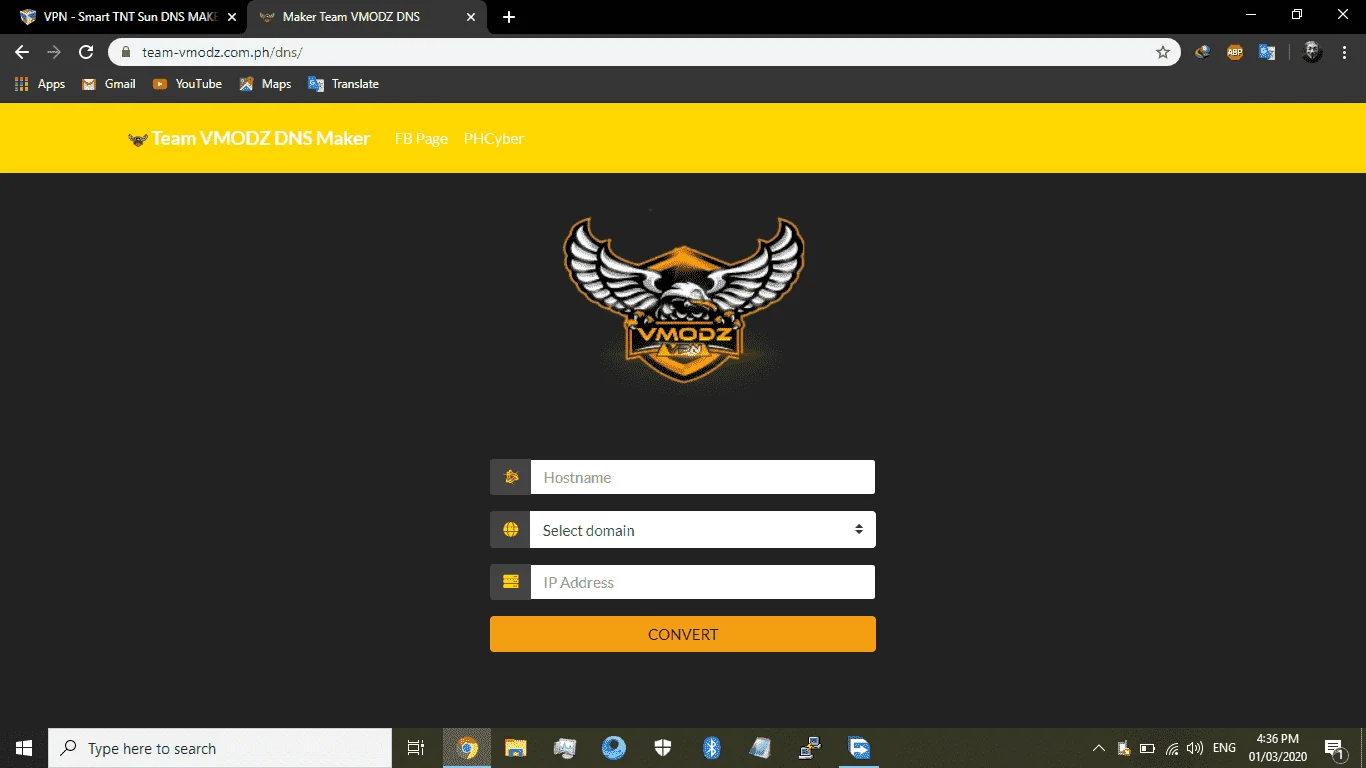View site information via the padlock icon
Screen dimensions: 1366x768
coord(126,52)
